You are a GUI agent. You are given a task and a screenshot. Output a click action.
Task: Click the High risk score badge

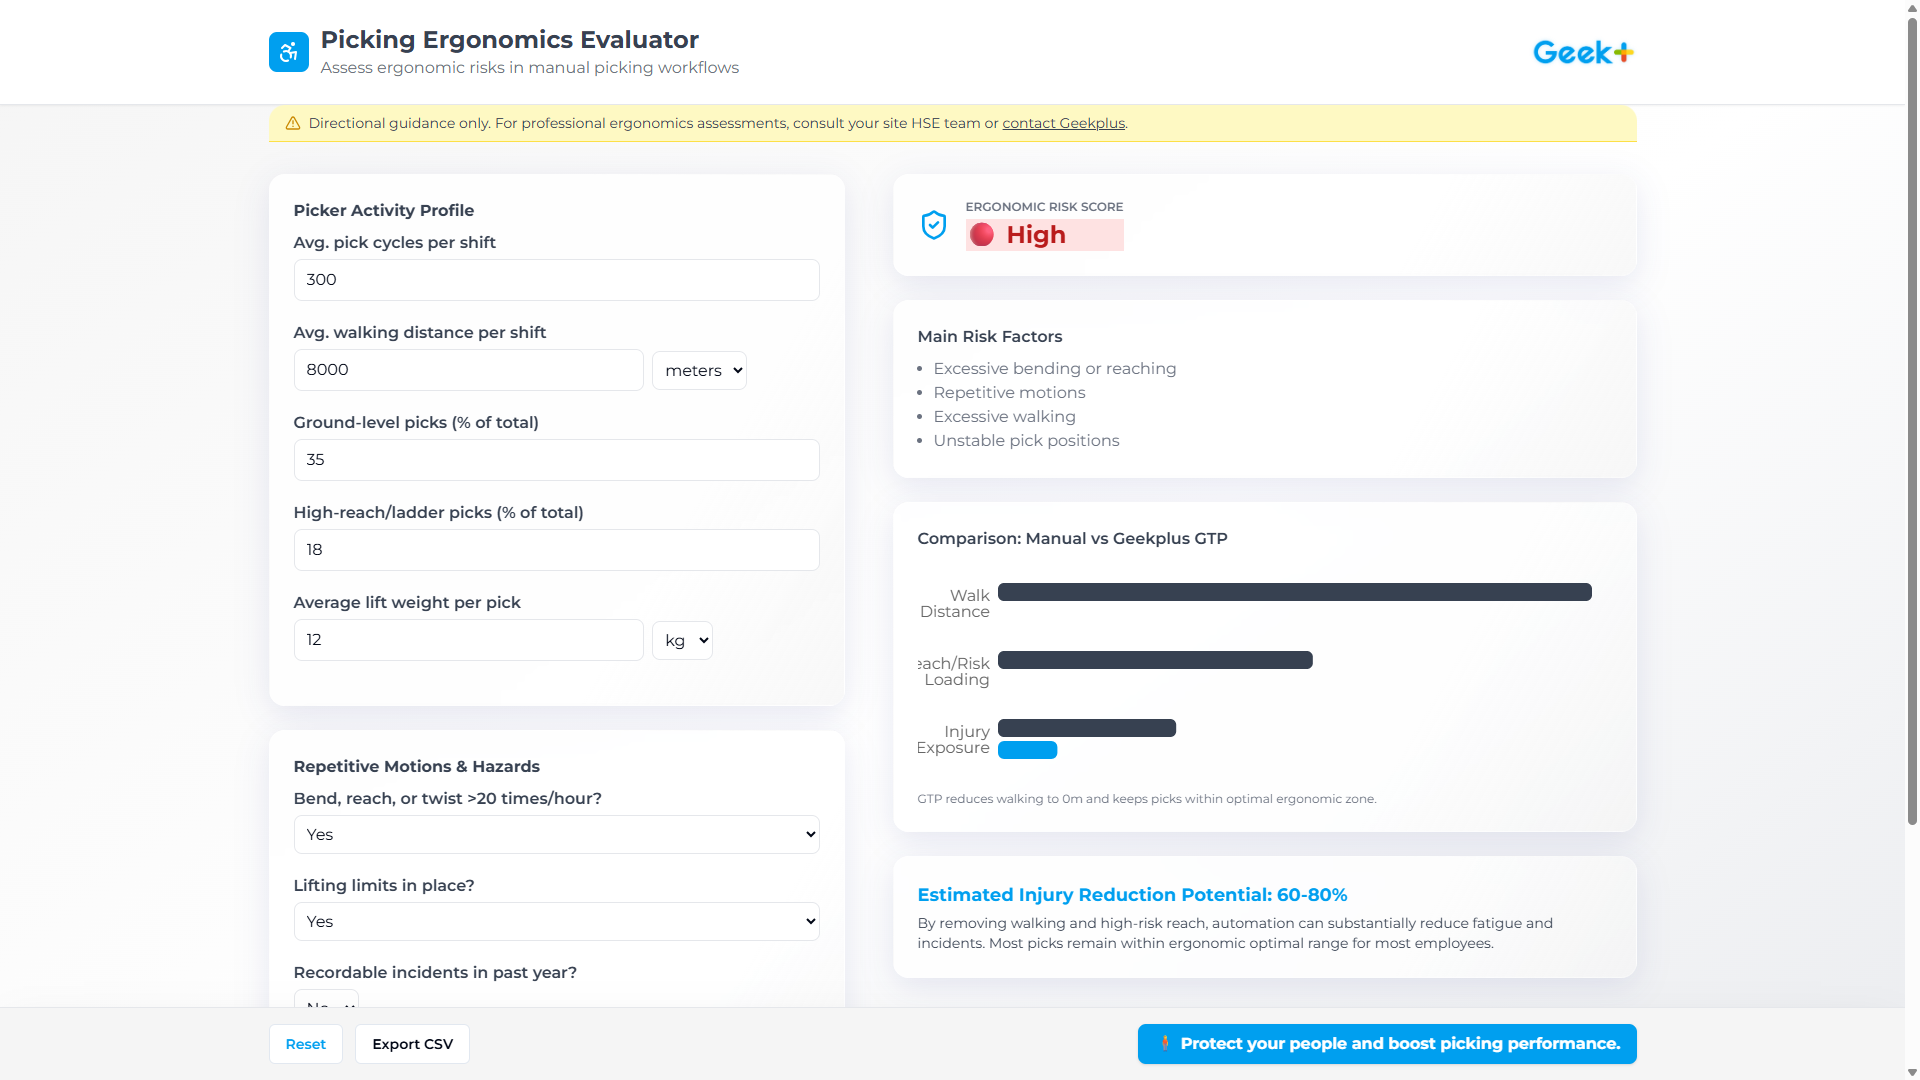(x=1044, y=235)
